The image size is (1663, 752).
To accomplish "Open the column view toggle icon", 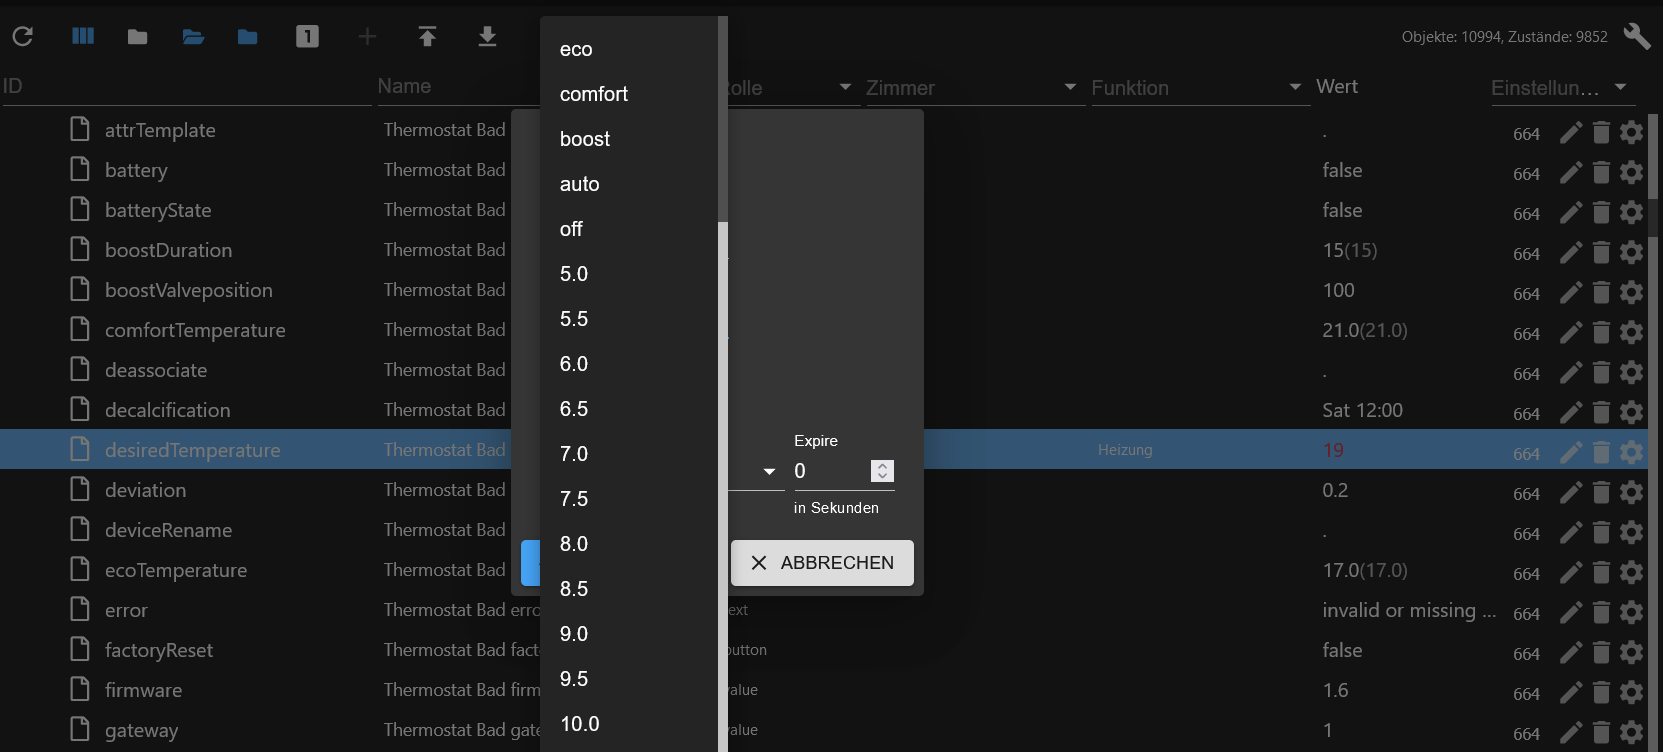I will (83, 36).
